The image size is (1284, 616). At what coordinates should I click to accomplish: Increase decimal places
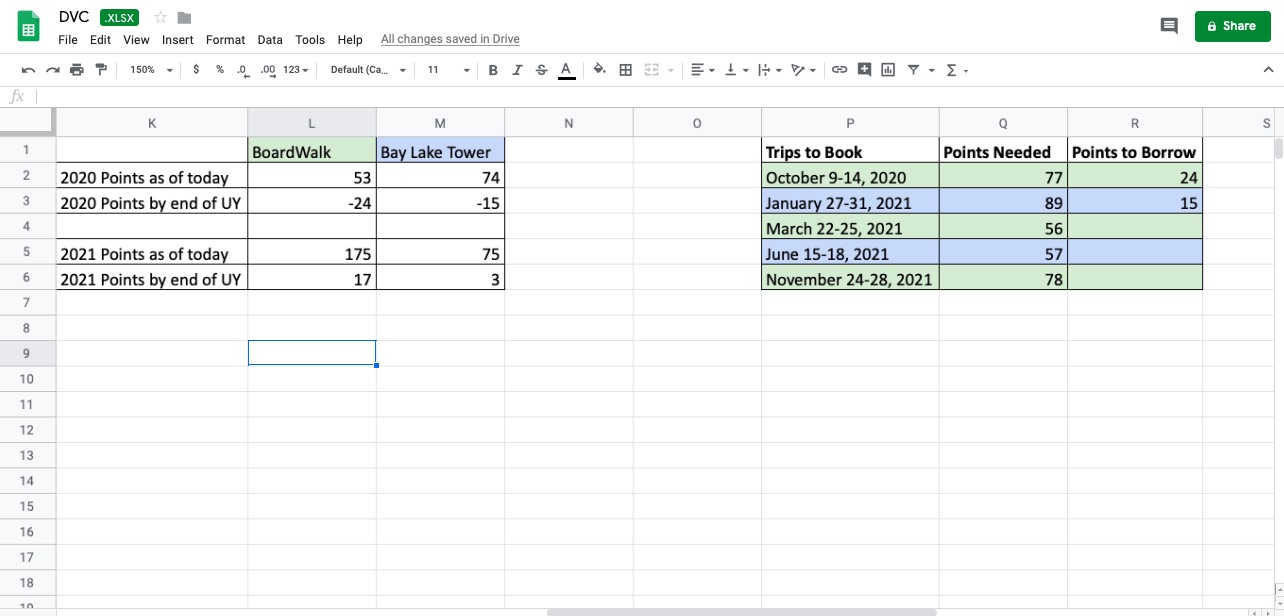pos(268,70)
